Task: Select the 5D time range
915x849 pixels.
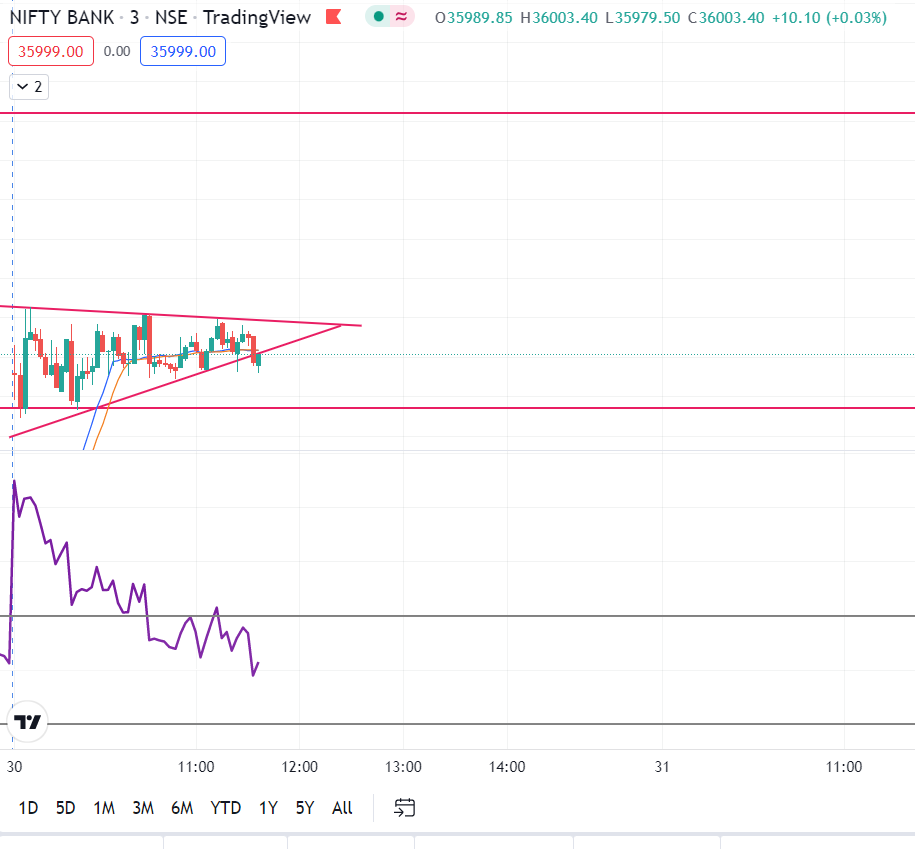Action: coord(65,808)
